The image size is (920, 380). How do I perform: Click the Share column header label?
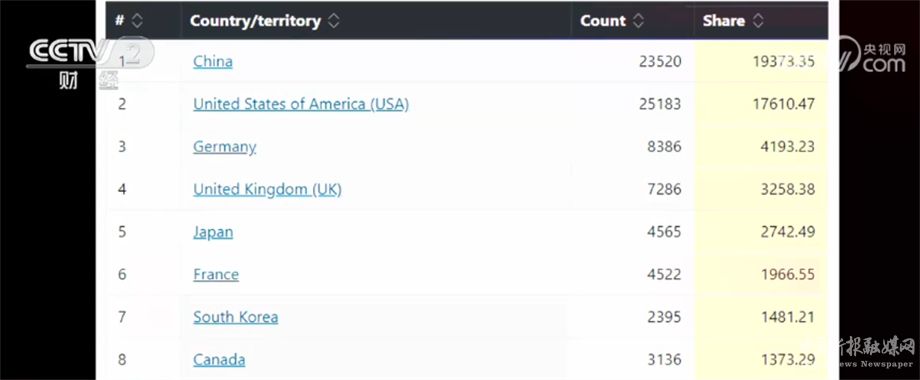723,21
